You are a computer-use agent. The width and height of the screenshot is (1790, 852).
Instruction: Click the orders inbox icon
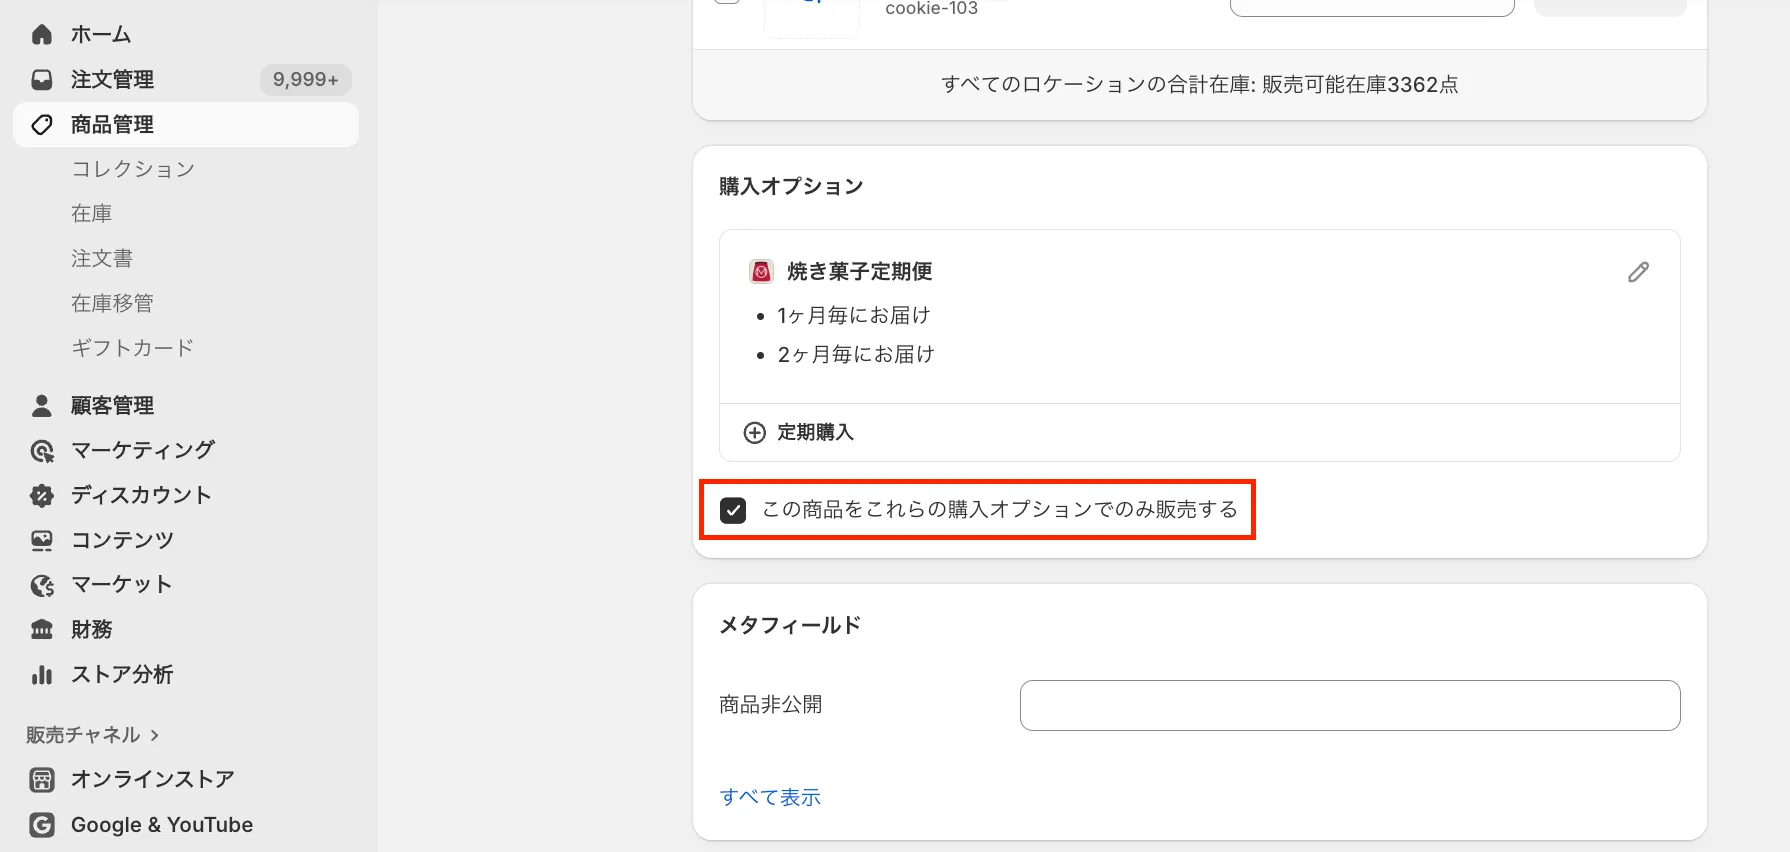coord(42,80)
